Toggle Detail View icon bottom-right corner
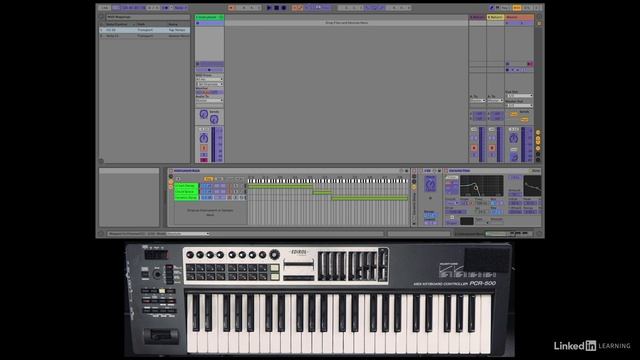The width and height of the screenshot is (640, 360). [x=539, y=234]
